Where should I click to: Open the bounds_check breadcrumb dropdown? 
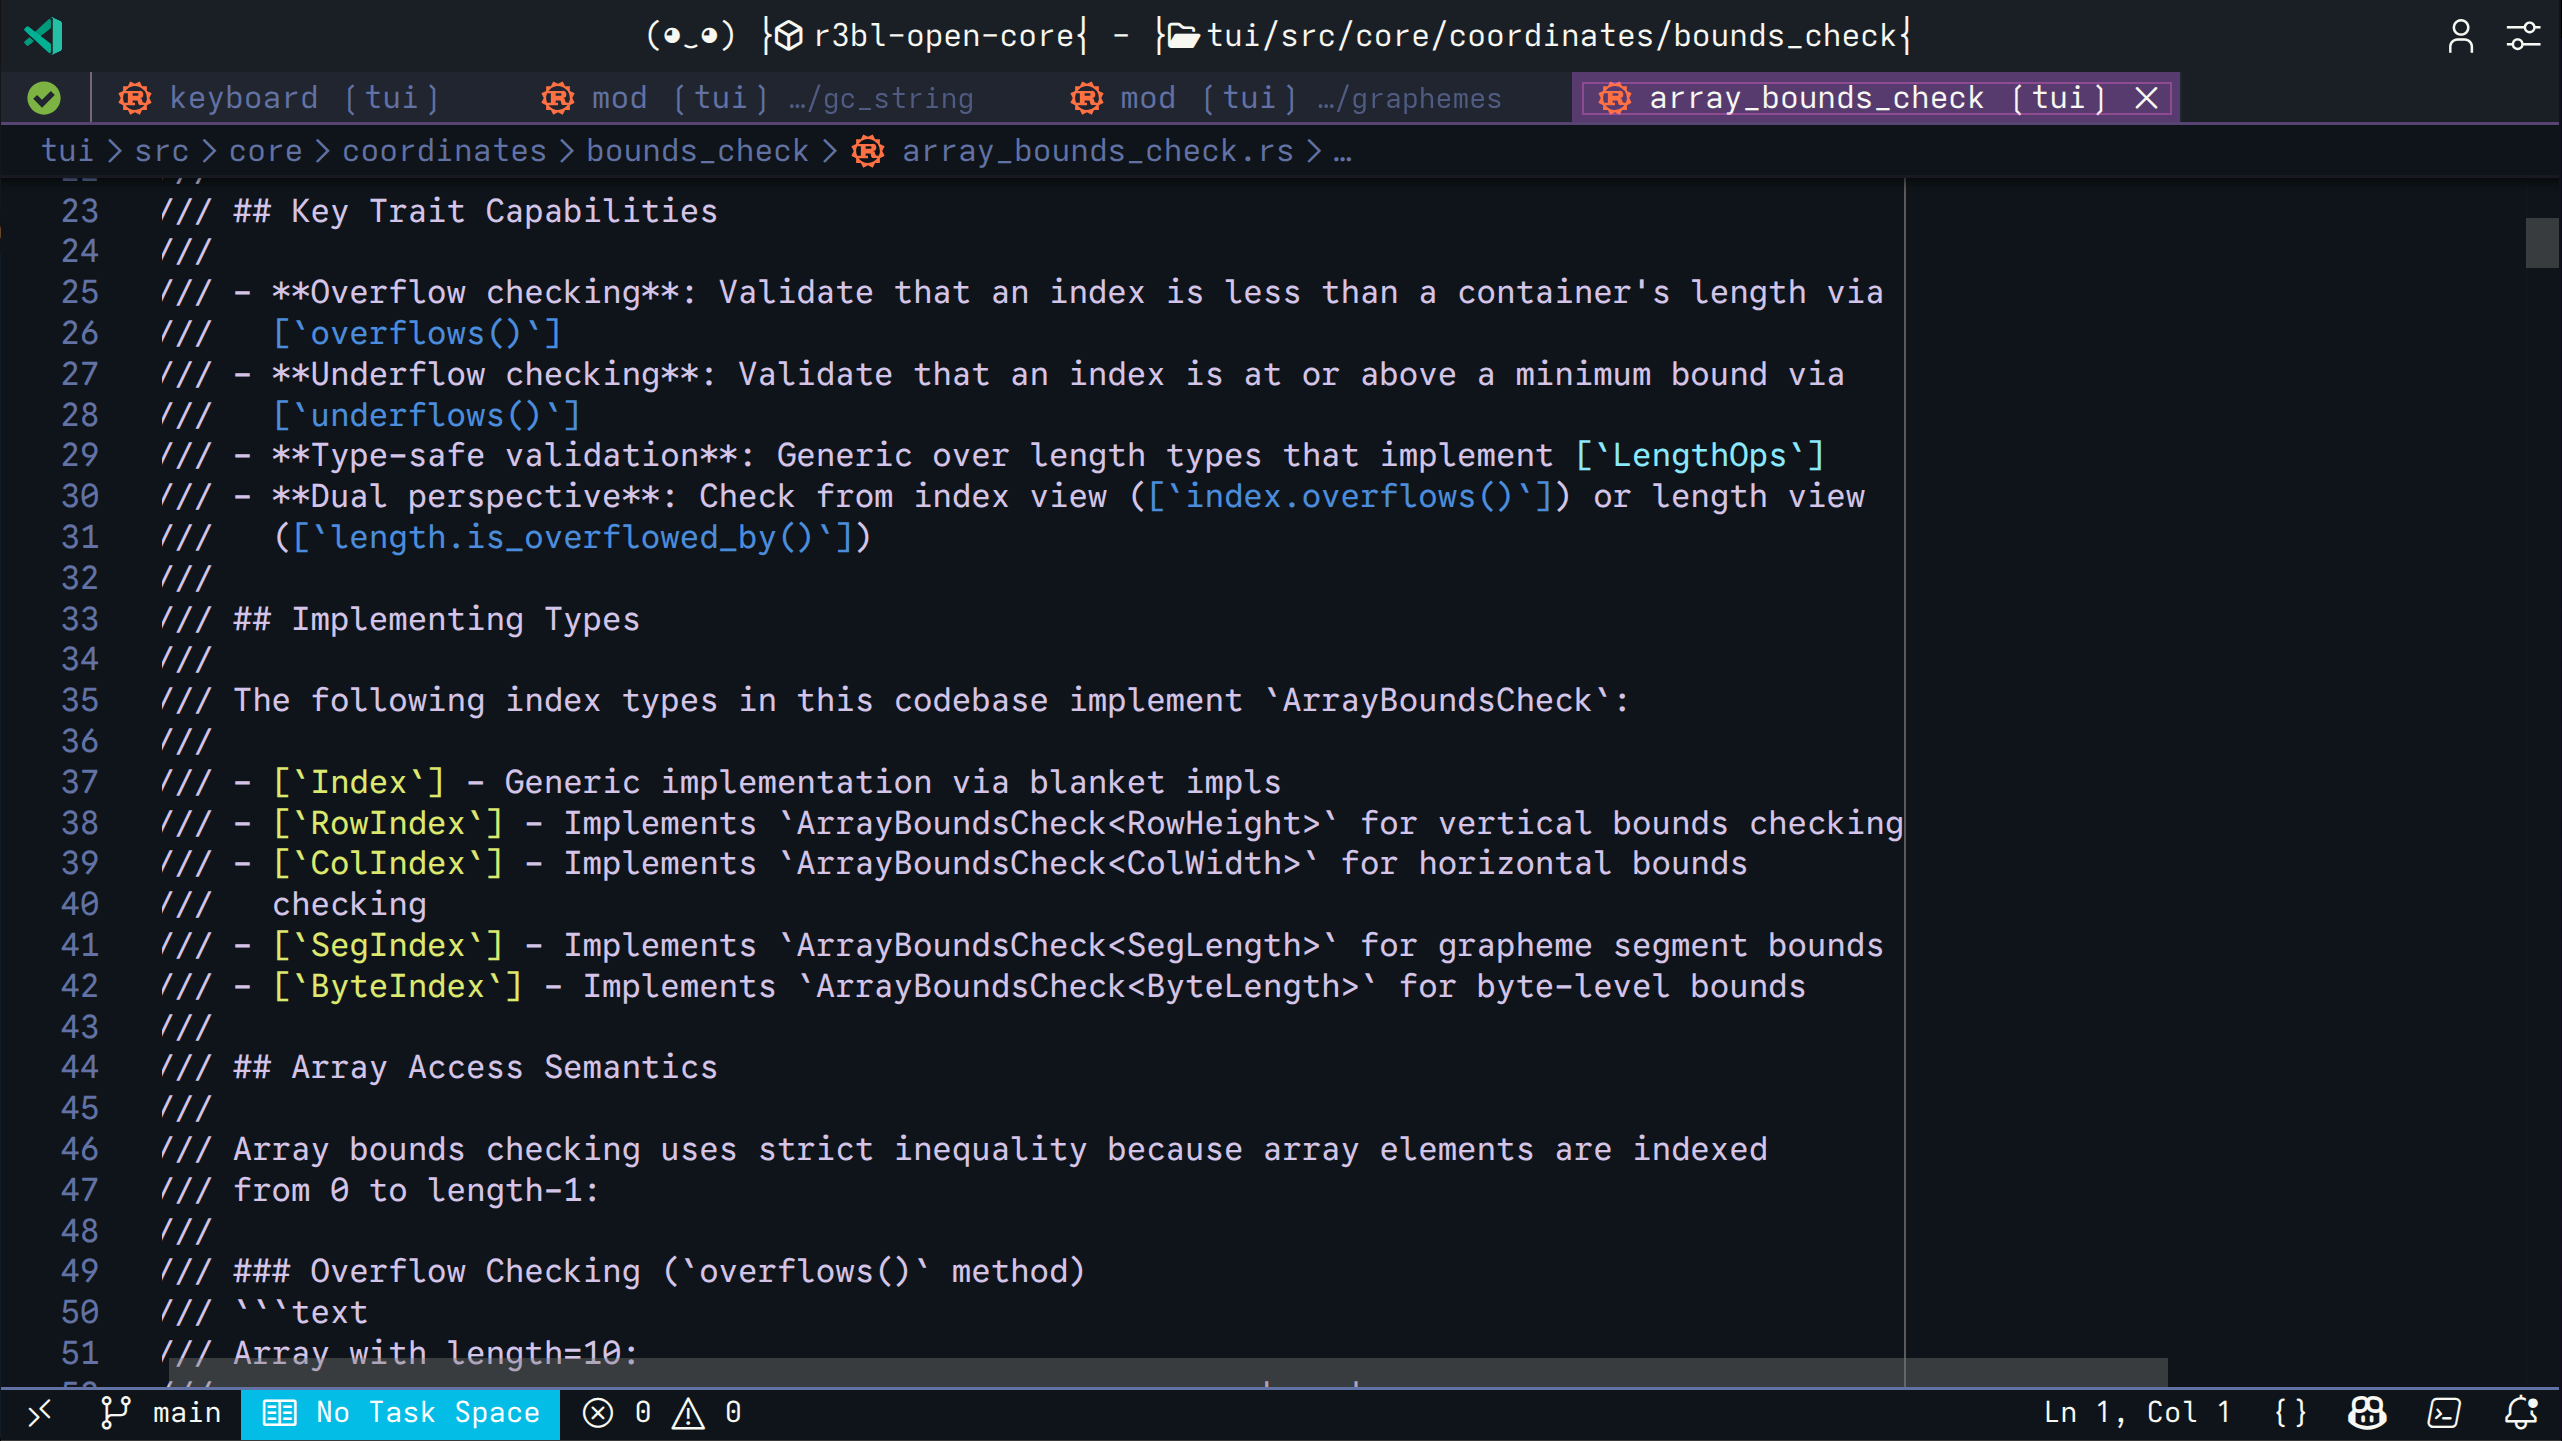pyautogui.click(x=697, y=150)
